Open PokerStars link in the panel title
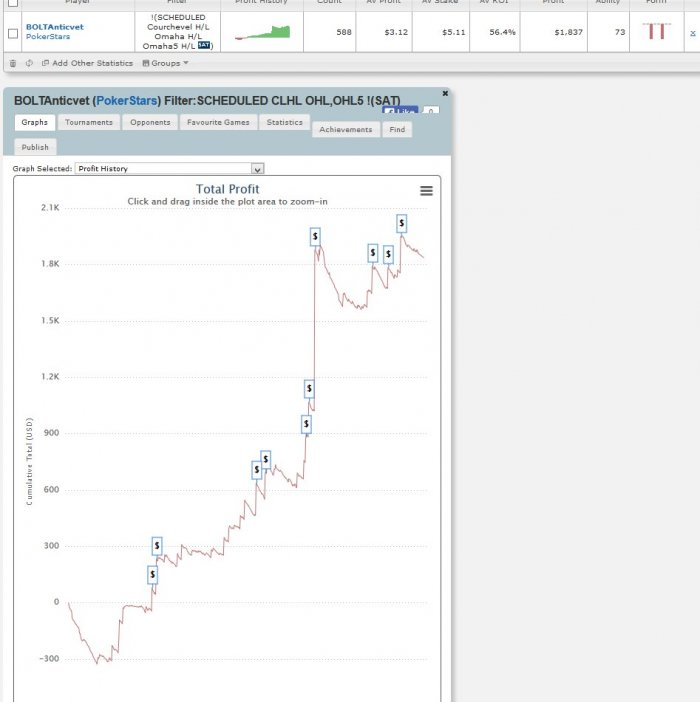 tap(127, 101)
